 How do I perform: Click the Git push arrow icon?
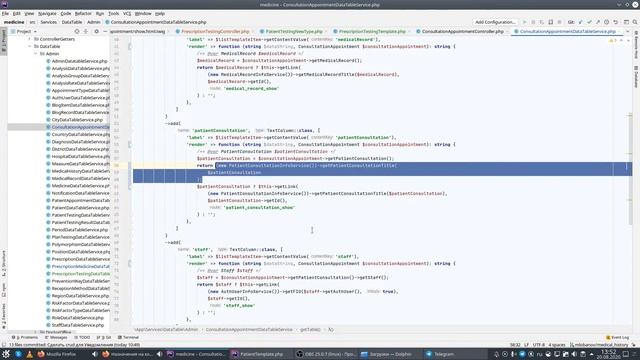(598, 22)
